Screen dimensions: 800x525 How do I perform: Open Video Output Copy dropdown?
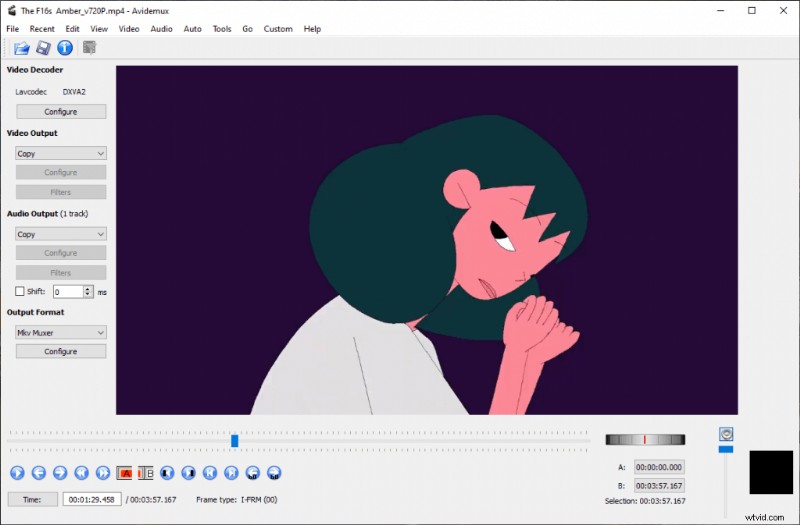pyautogui.click(x=61, y=154)
